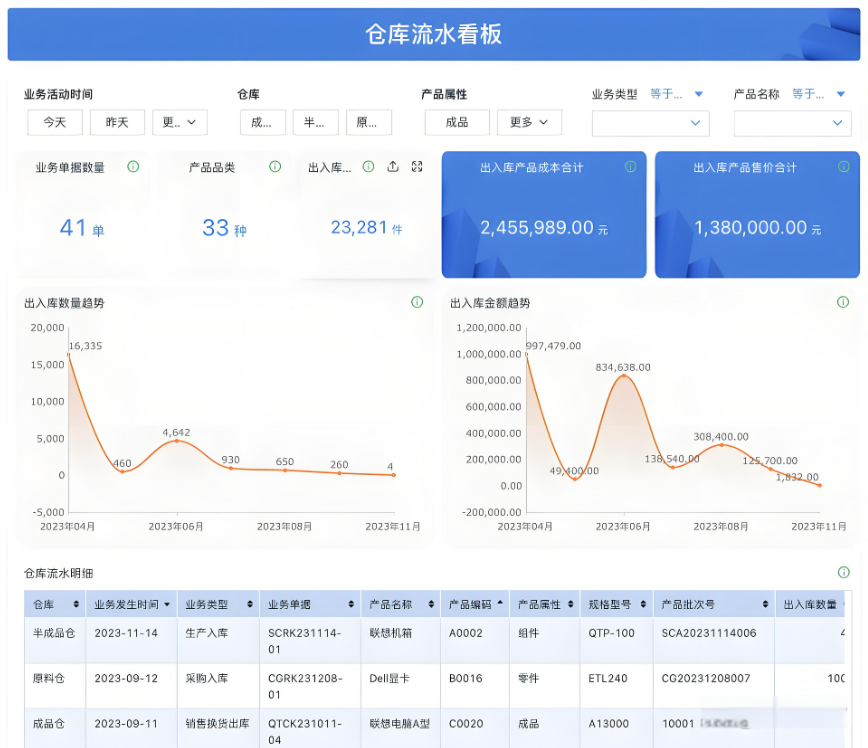Click info icon on 业务单据数量 card

[133, 167]
